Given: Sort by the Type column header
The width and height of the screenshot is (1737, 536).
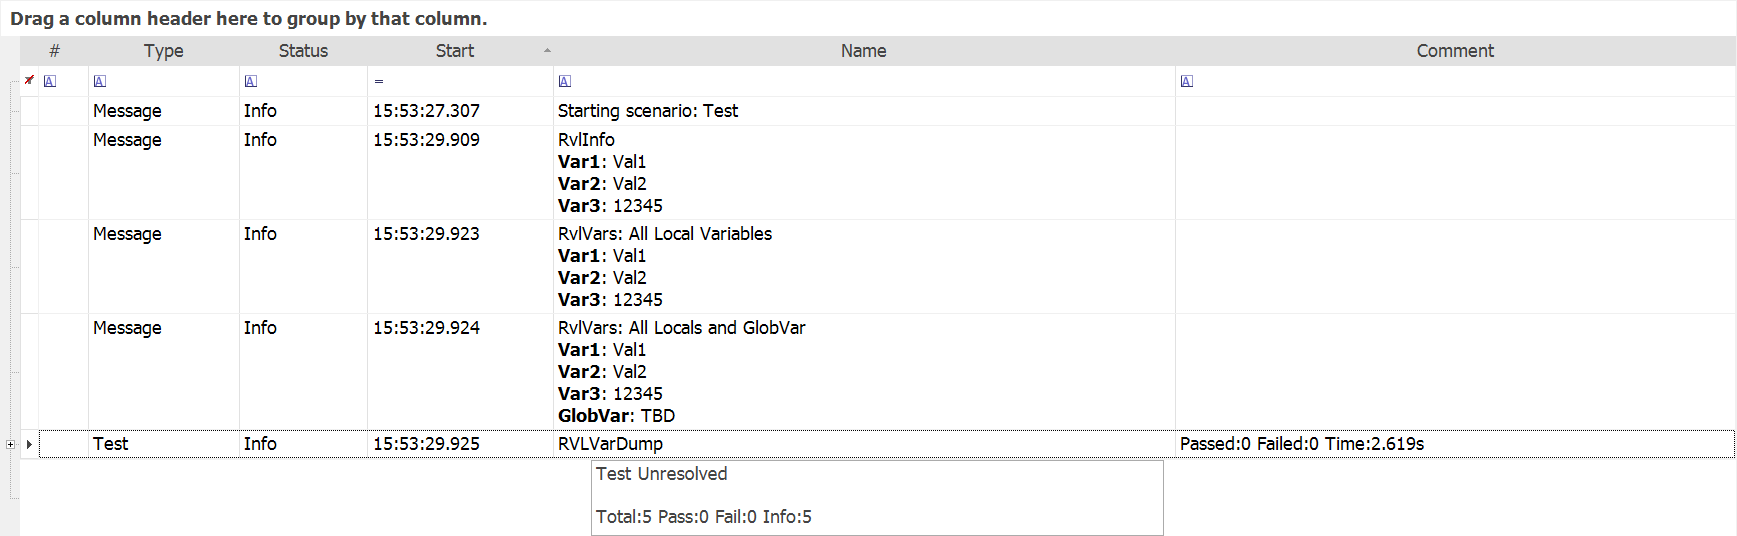Looking at the screenshot, I should (x=163, y=51).
